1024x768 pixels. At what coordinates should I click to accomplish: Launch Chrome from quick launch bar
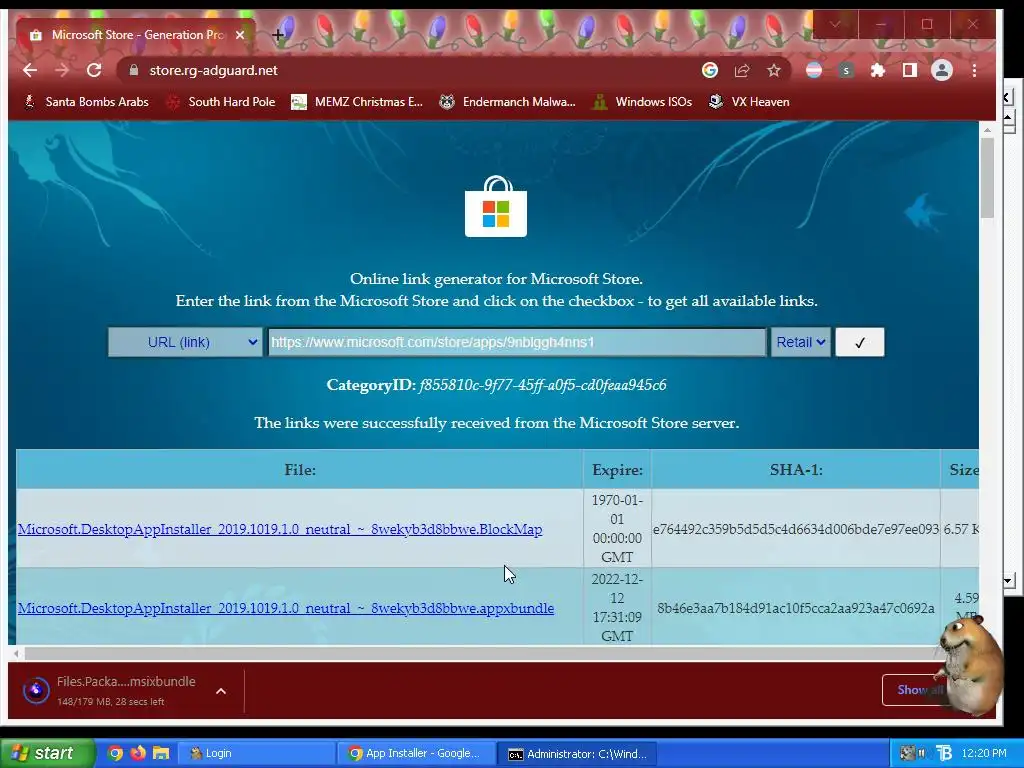116,753
